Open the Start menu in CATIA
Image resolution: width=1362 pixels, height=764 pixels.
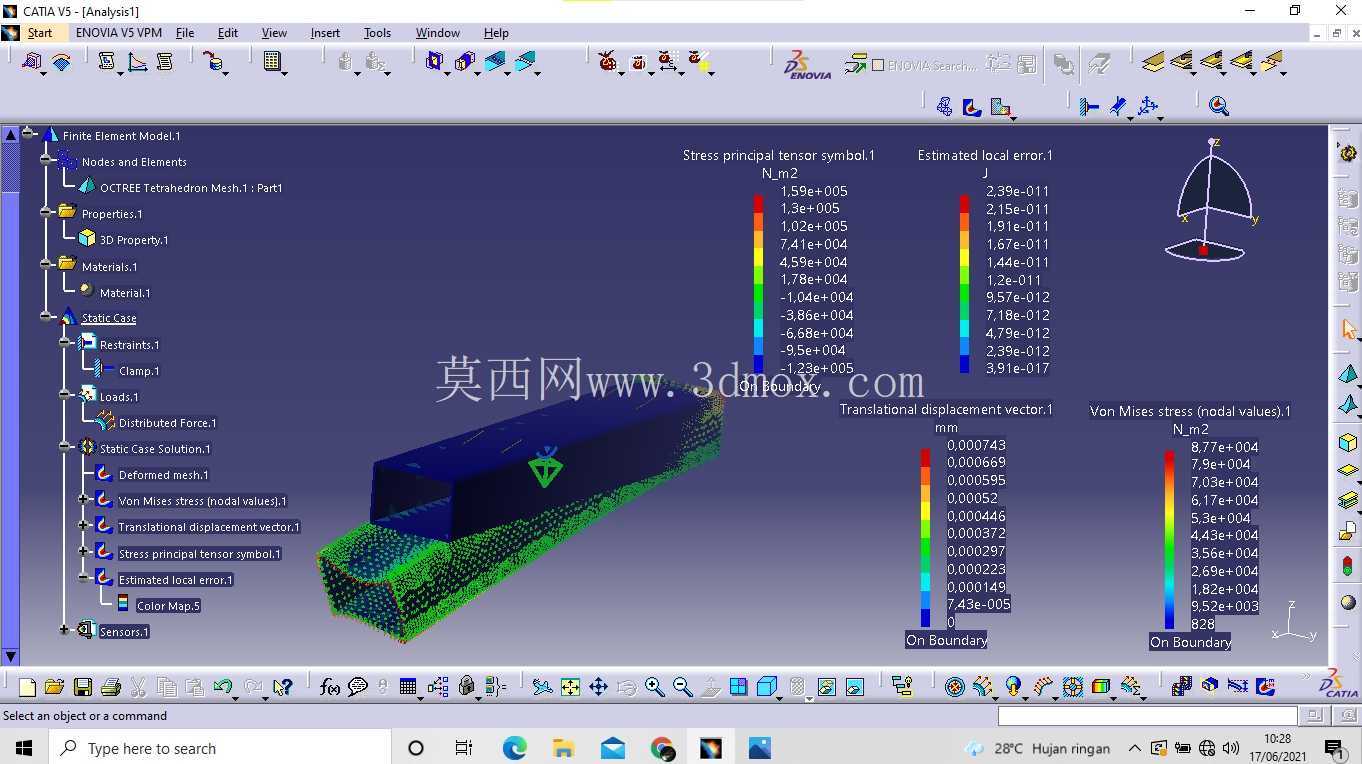coord(40,33)
